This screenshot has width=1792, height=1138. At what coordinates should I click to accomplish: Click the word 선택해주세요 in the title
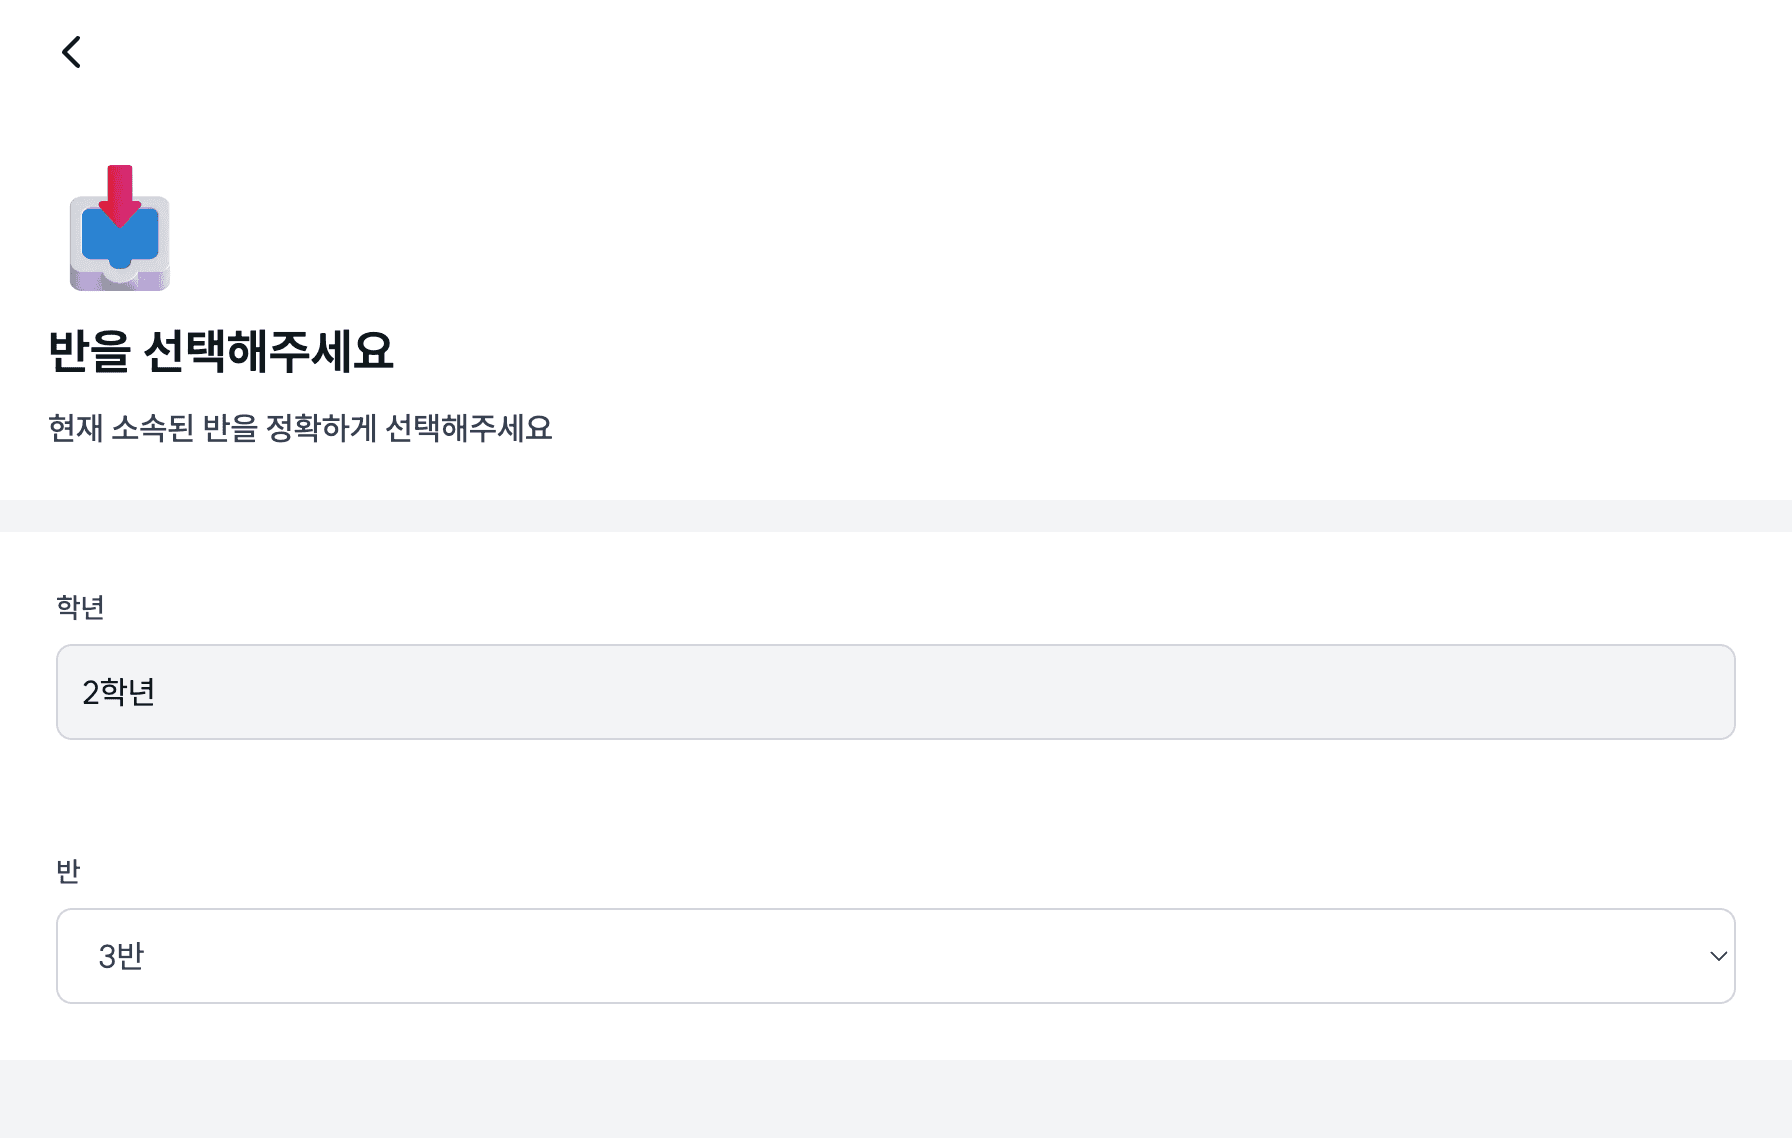268,351
